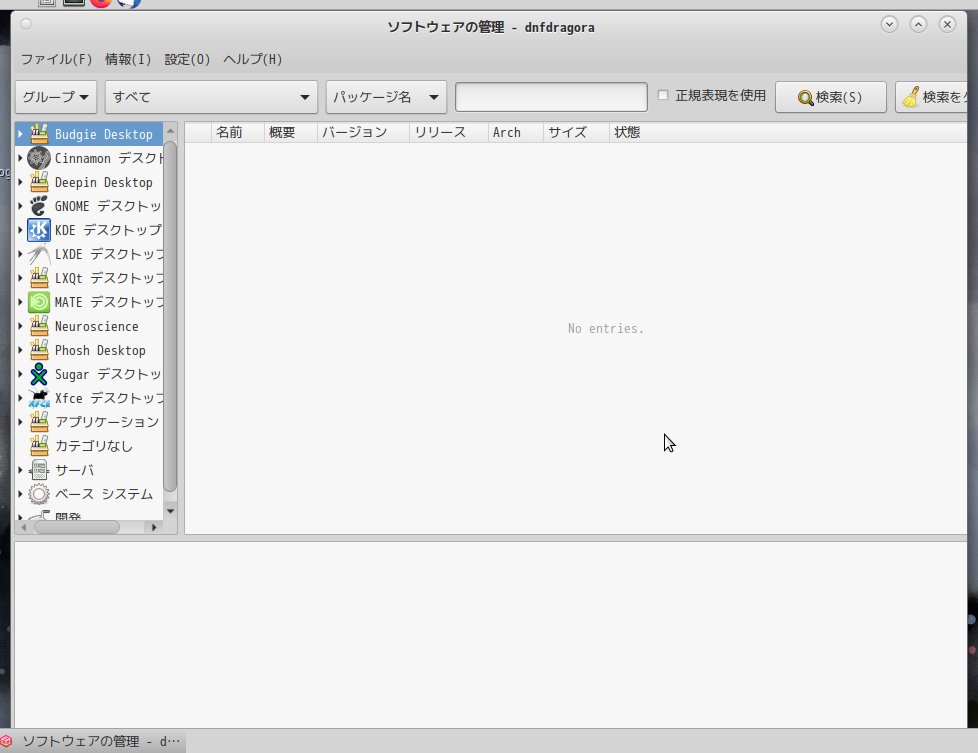Open the 設定(O) menu
This screenshot has width=978, height=753.
coord(187,59)
